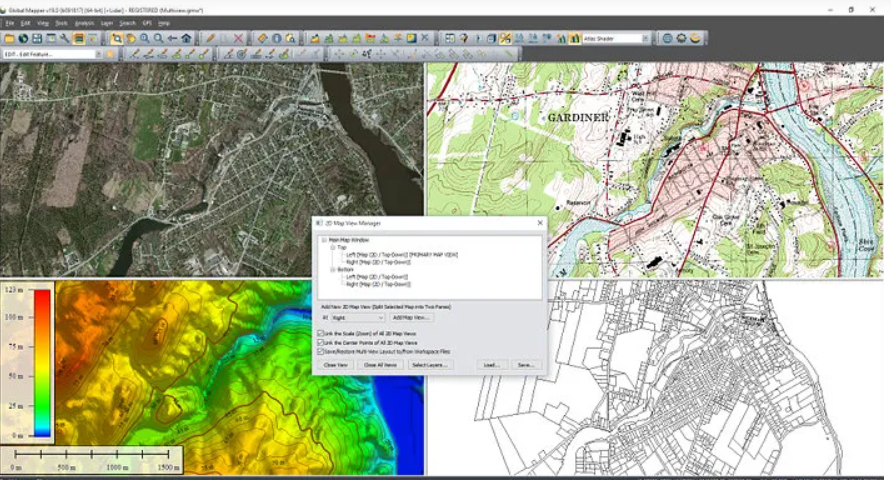Click the elevation color ramp legend

tap(42, 363)
